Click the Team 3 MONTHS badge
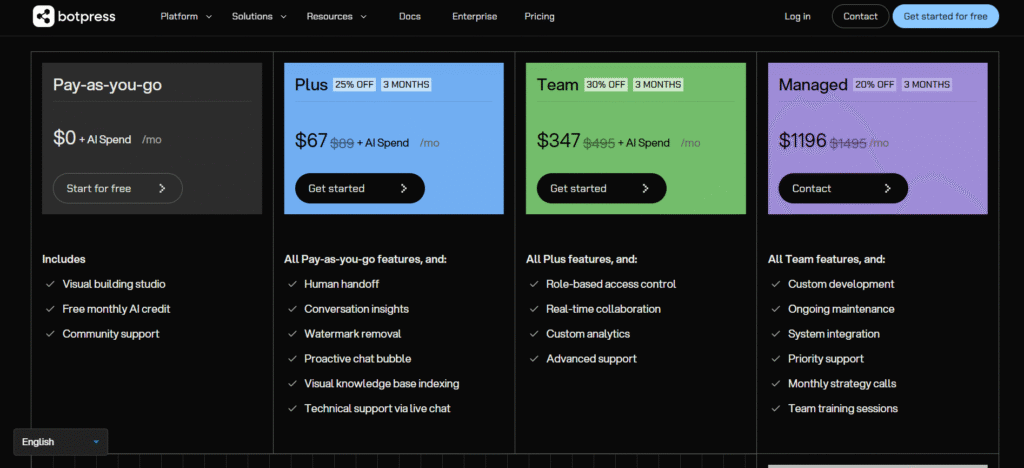This screenshot has width=1024, height=468. click(x=658, y=85)
